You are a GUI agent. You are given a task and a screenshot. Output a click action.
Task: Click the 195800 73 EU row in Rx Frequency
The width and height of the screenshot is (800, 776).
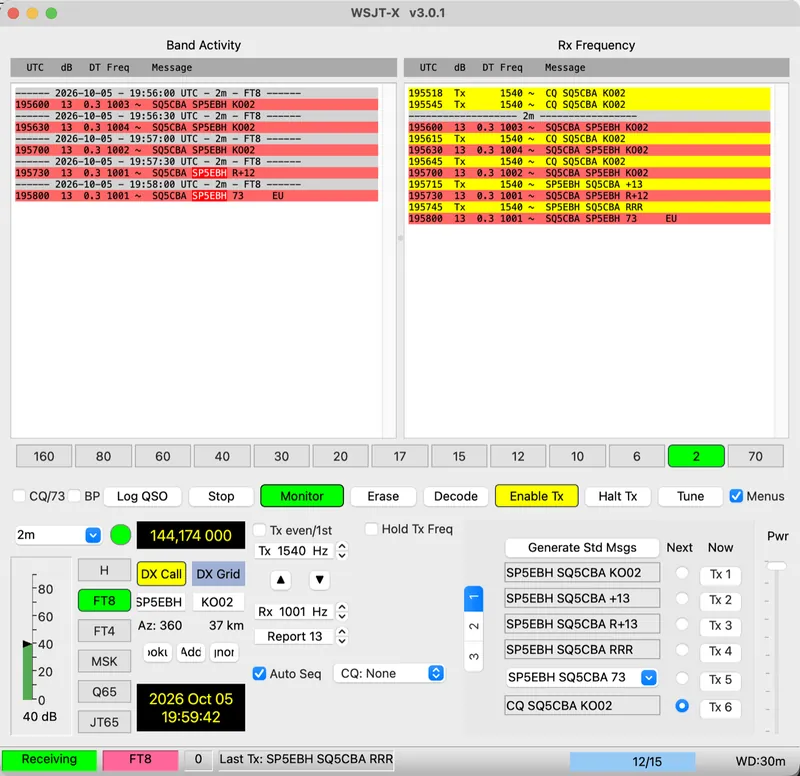click(589, 218)
